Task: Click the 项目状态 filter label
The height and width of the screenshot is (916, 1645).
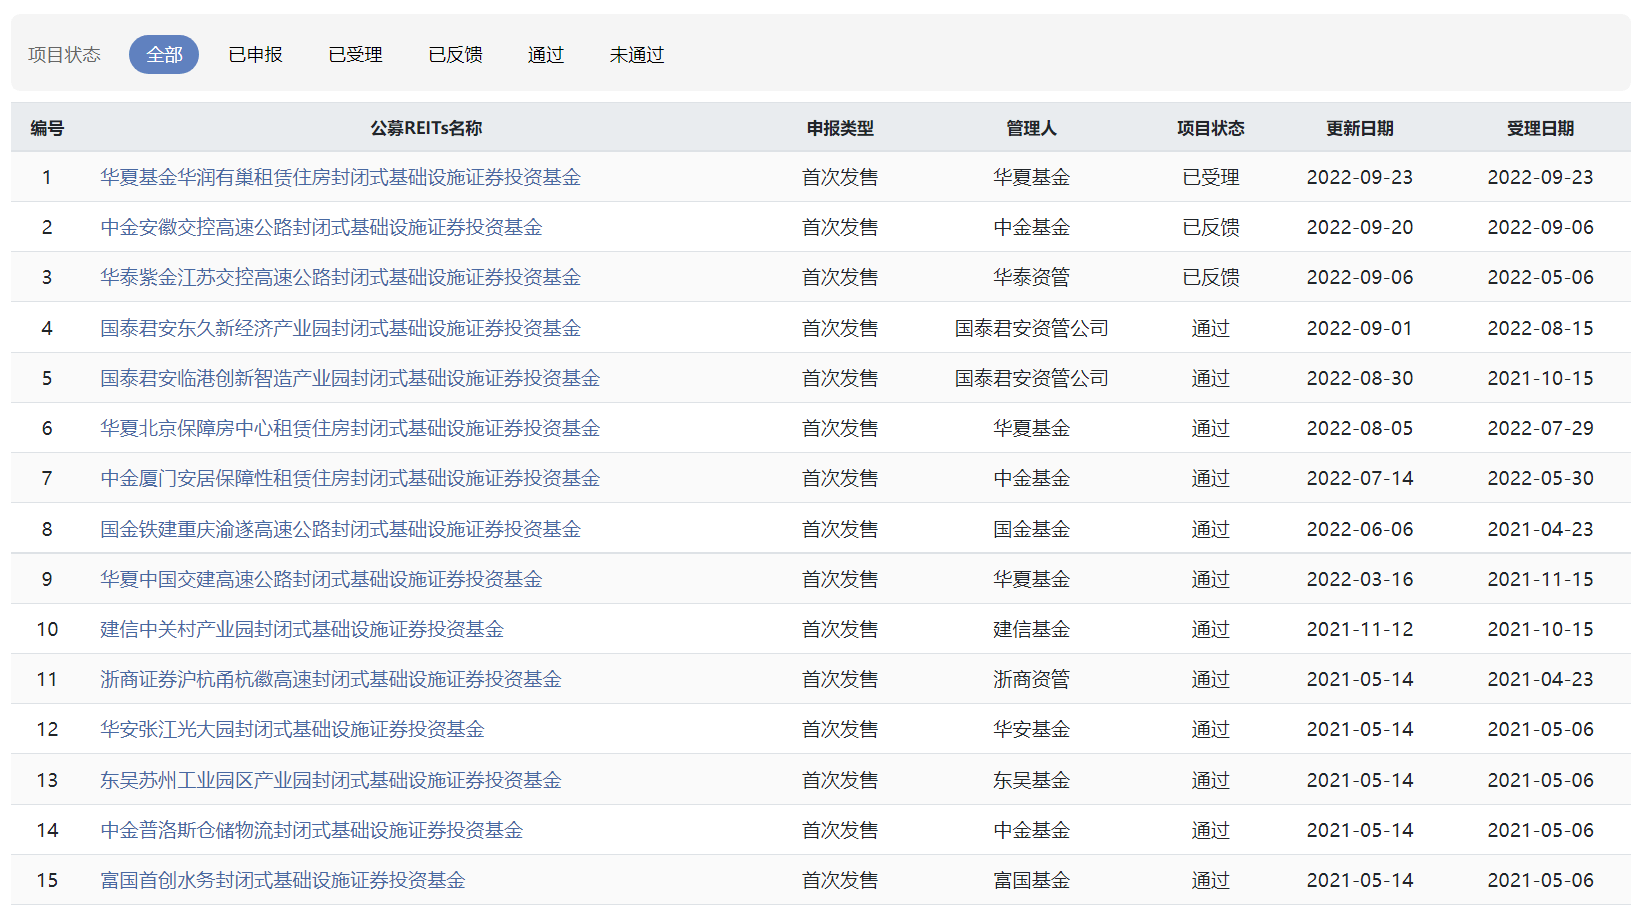Action: [64, 55]
